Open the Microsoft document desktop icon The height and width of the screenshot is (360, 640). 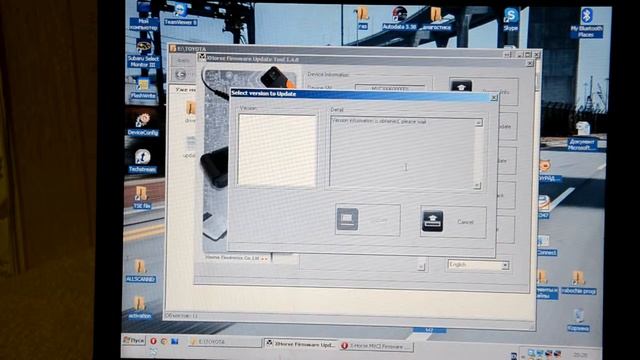582,137
